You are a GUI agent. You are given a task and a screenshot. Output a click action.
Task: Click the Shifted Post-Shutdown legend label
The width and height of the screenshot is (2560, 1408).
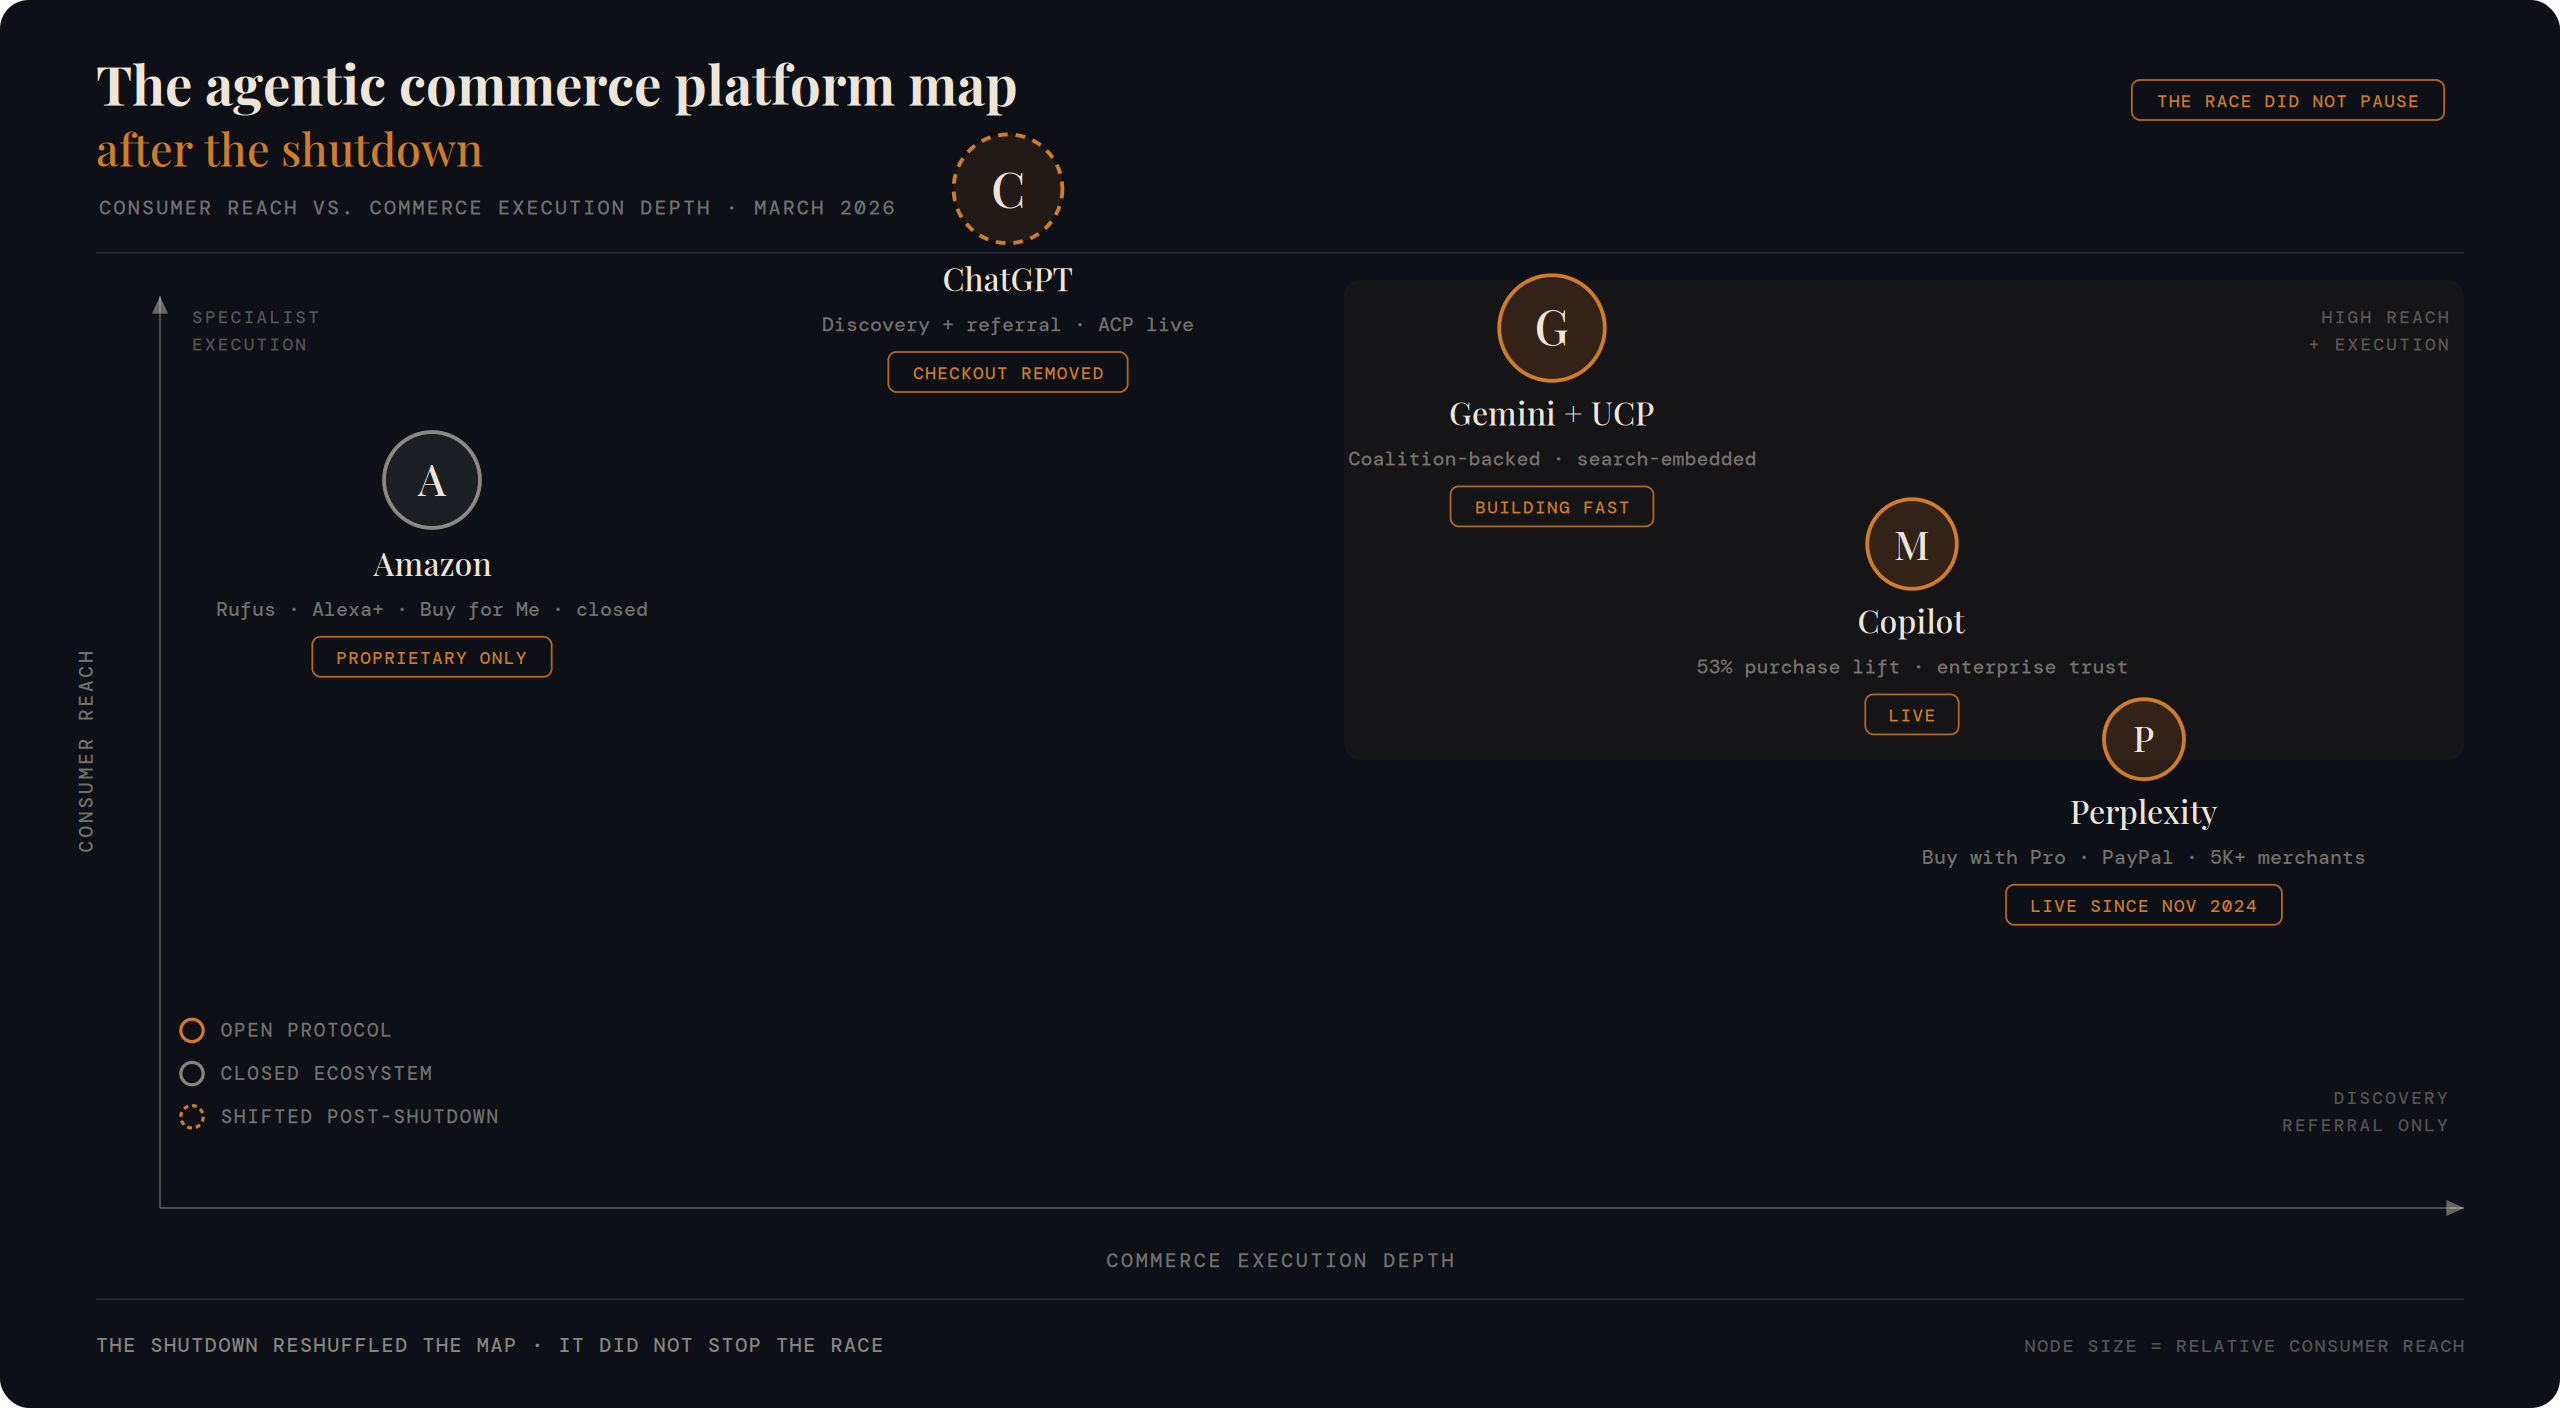pos(359,1116)
